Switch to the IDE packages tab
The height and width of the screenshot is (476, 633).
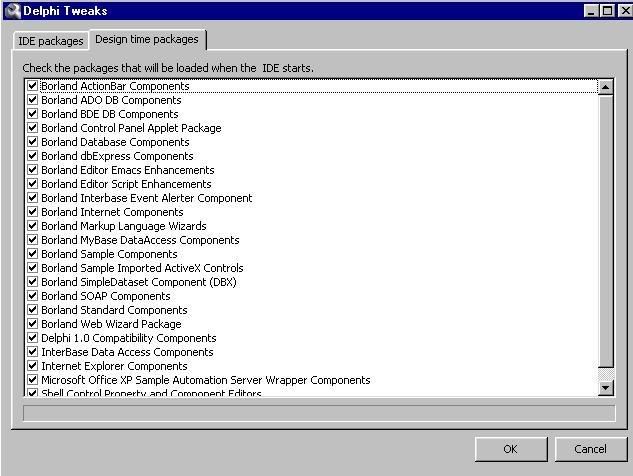coord(50,41)
